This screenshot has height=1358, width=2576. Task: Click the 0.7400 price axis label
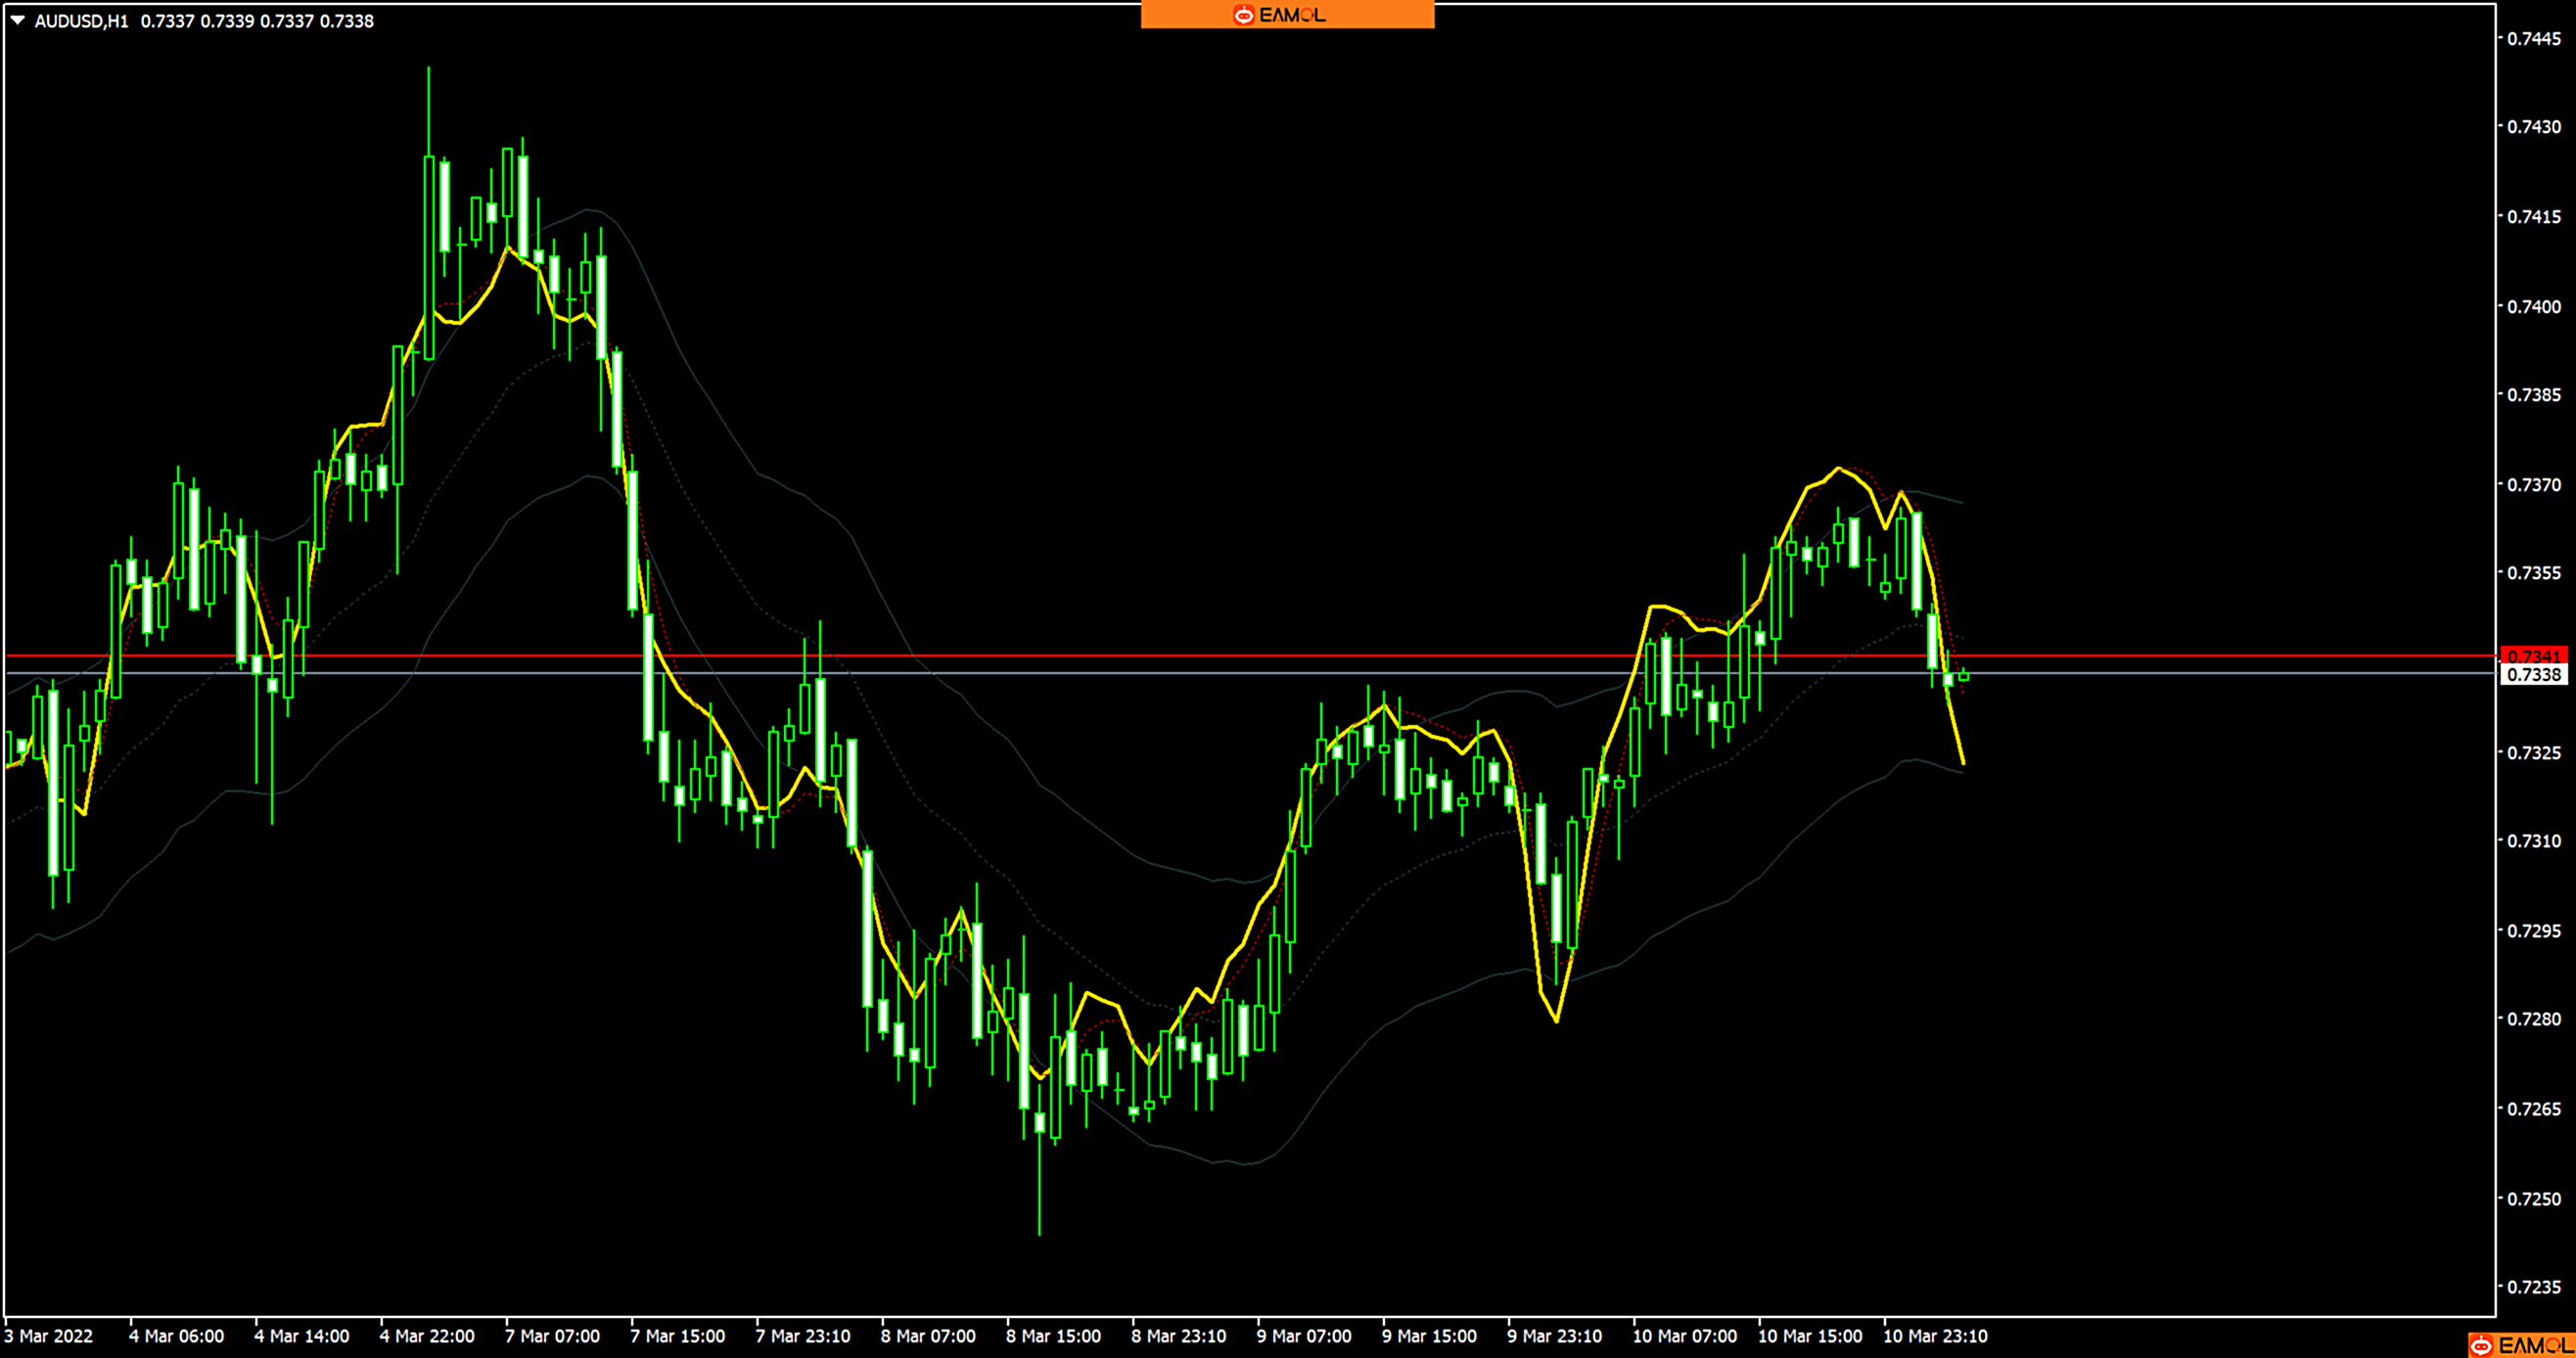2533,306
